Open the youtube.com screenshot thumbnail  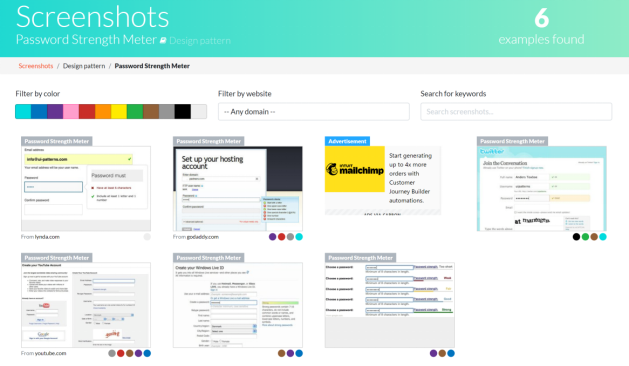[86, 305]
